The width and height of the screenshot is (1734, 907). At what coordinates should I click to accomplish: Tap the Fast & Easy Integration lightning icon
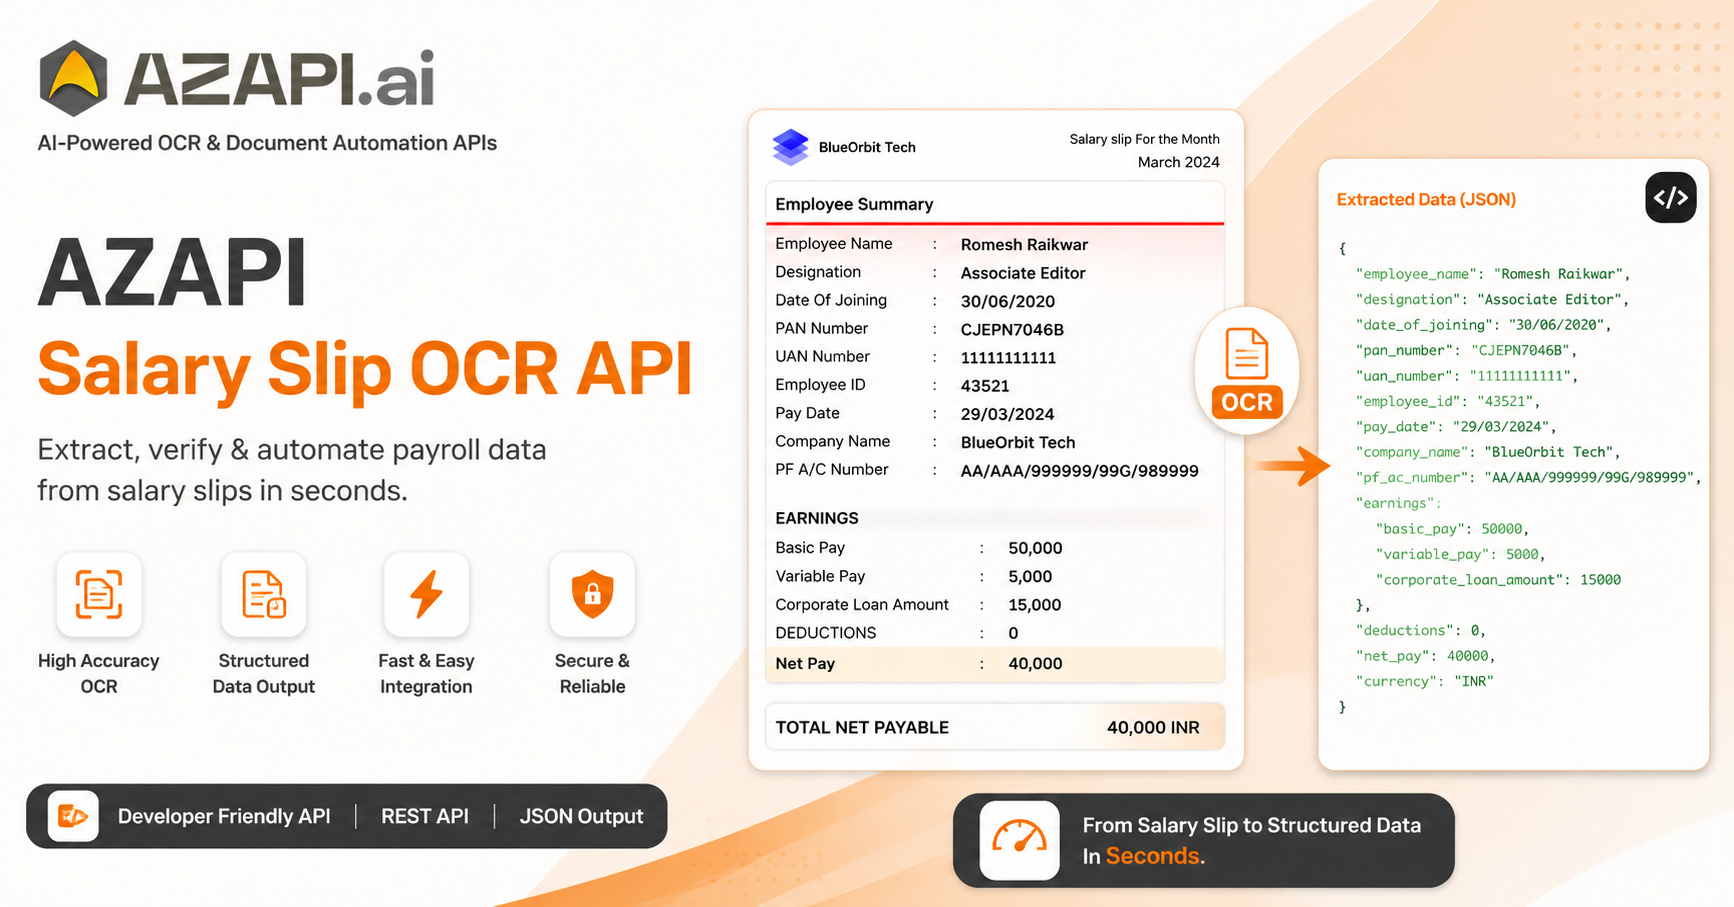click(x=427, y=594)
